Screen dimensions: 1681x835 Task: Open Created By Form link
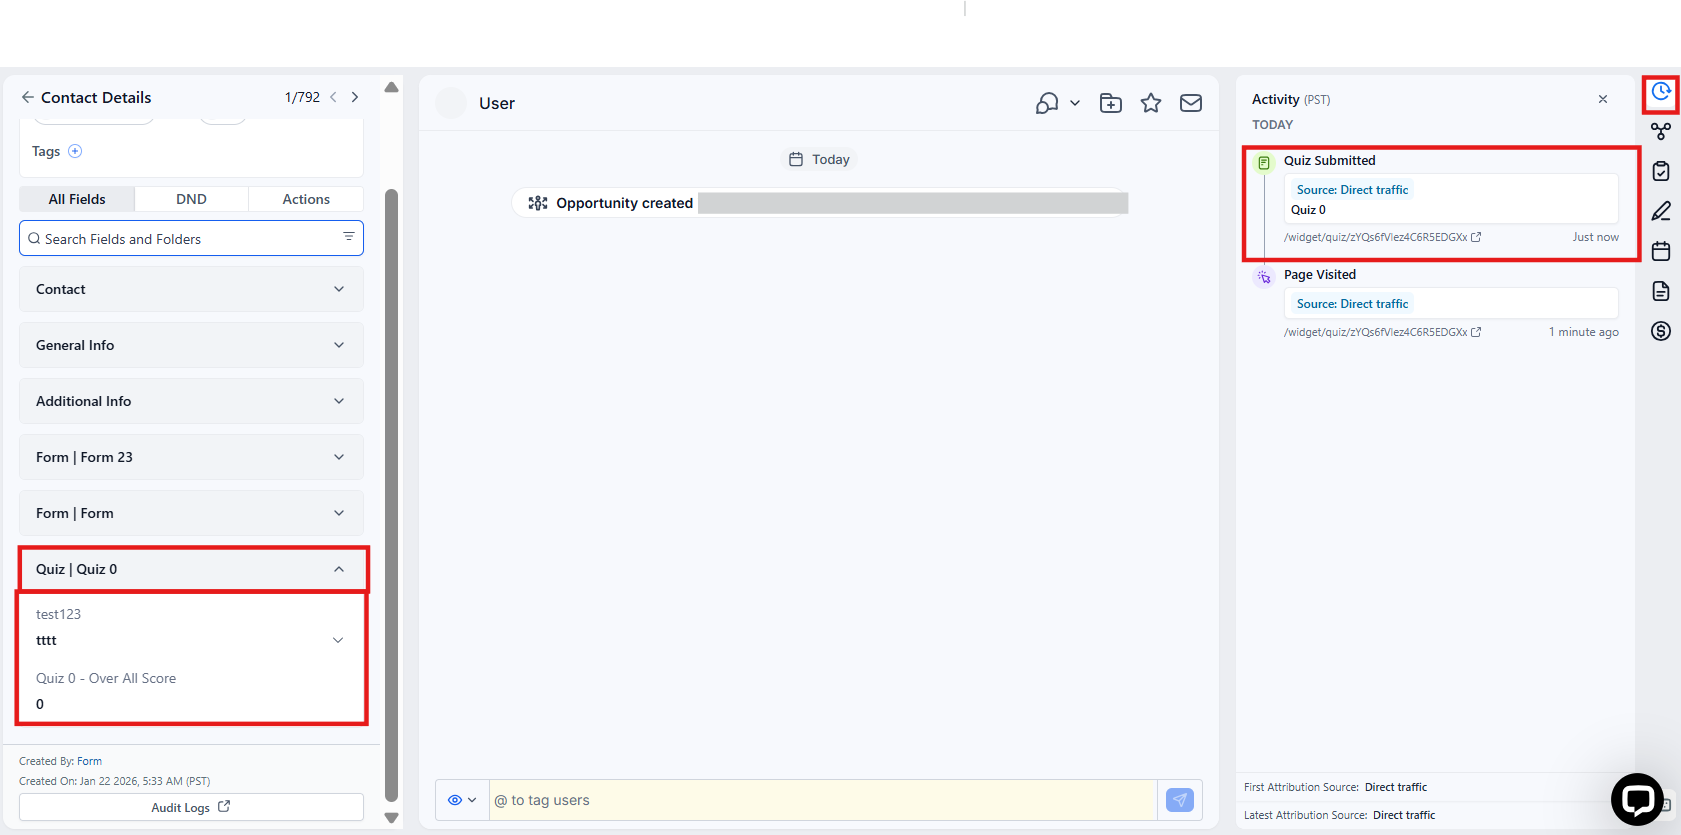pos(89,761)
